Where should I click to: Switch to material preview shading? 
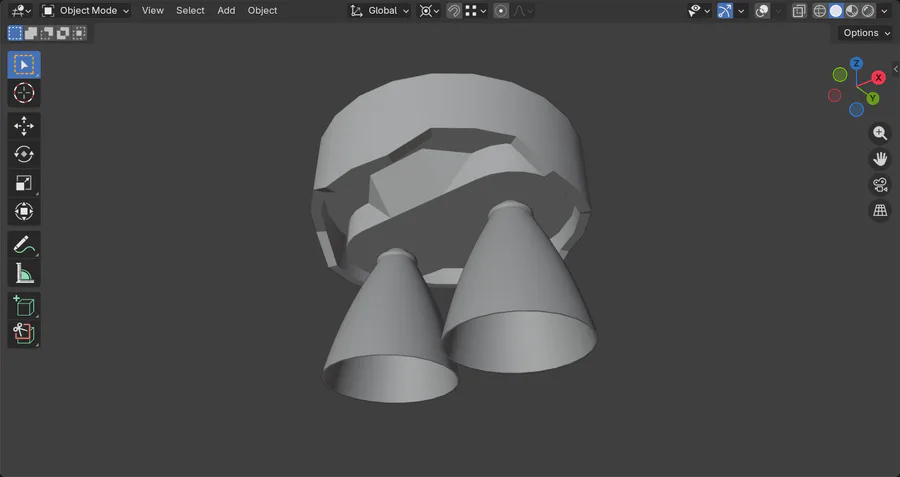coord(852,10)
